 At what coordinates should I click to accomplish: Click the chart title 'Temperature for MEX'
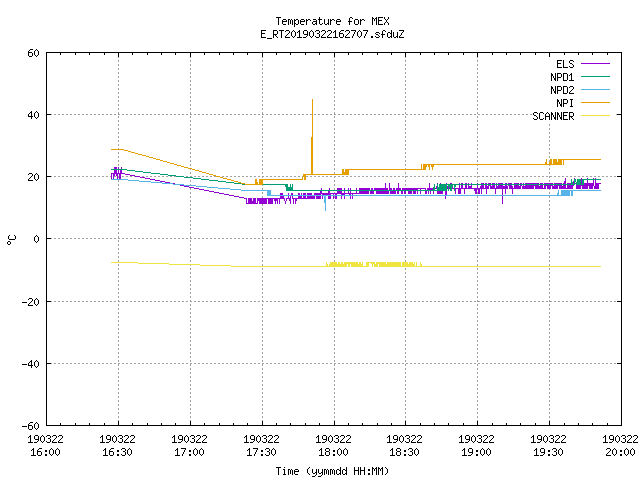332,21
